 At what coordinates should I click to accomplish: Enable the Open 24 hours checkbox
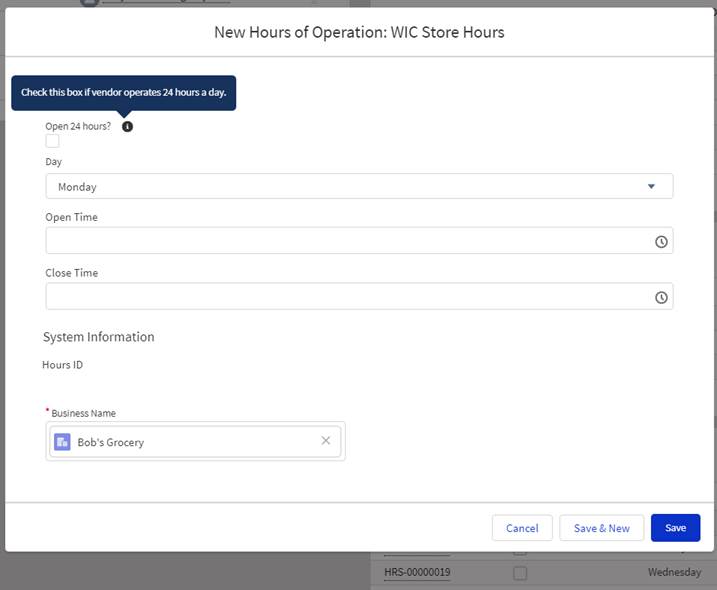pyautogui.click(x=52, y=141)
